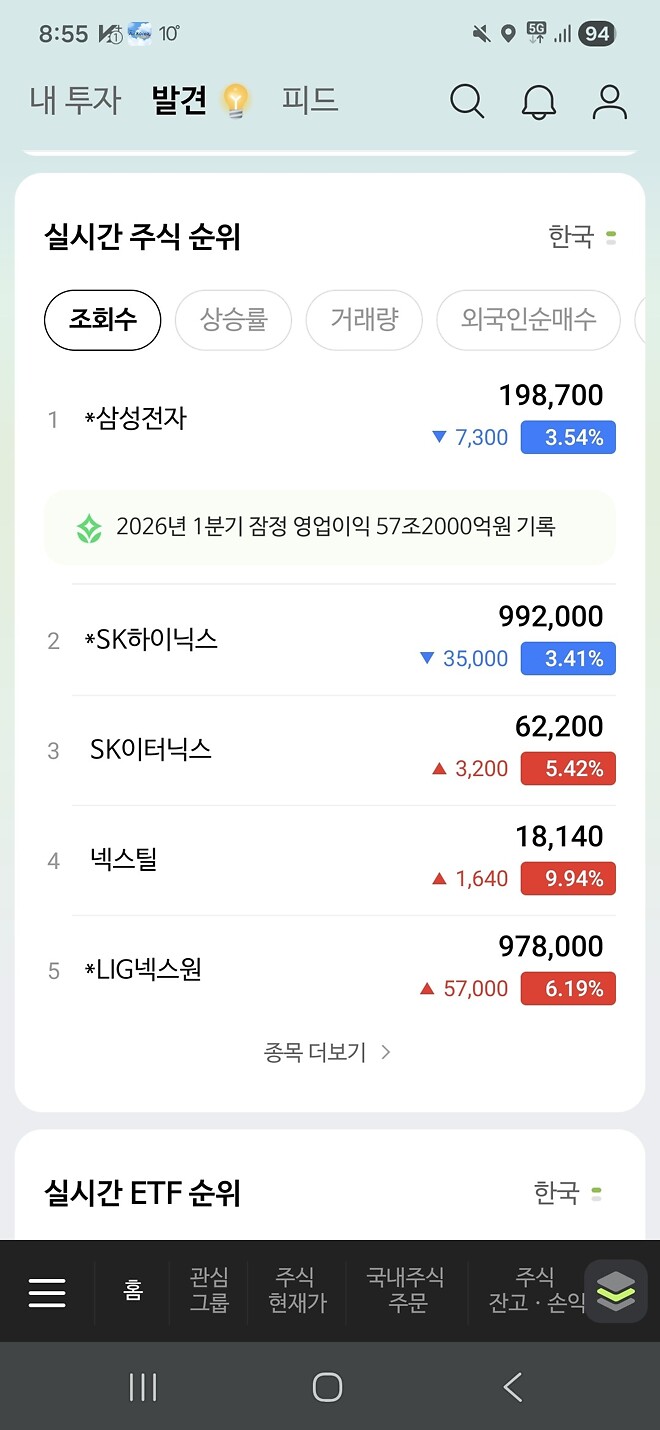Tap 주식 현재가 in the bottom toolbar

click(297, 1291)
